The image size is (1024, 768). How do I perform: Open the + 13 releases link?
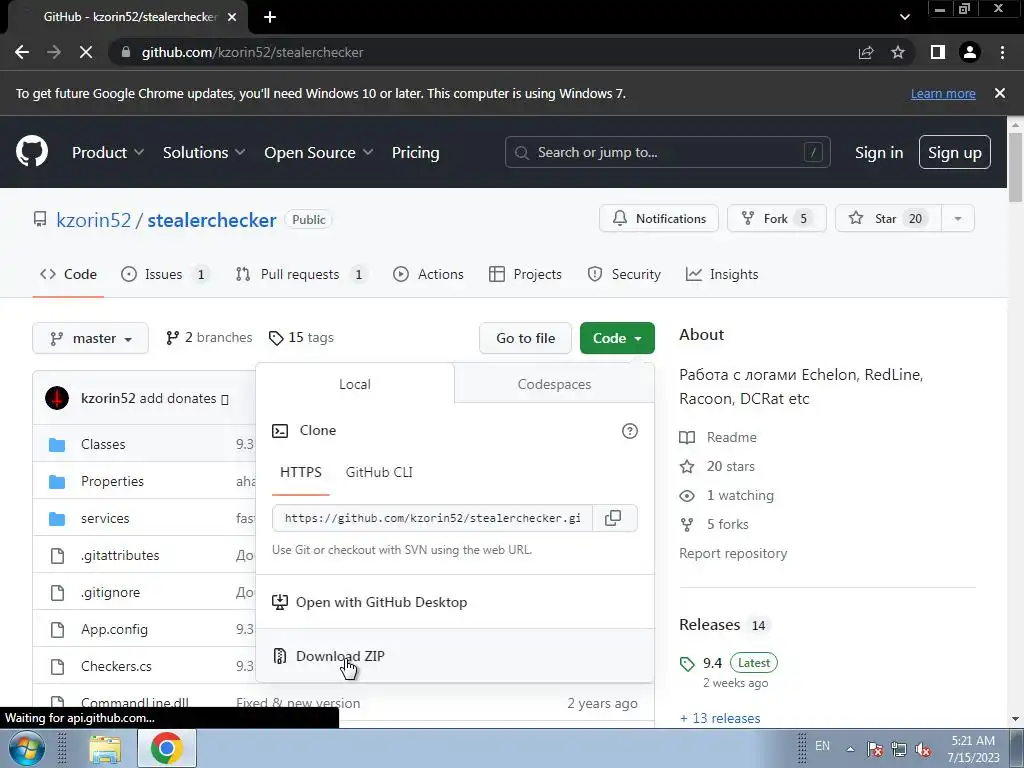pyautogui.click(x=720, y=718)
